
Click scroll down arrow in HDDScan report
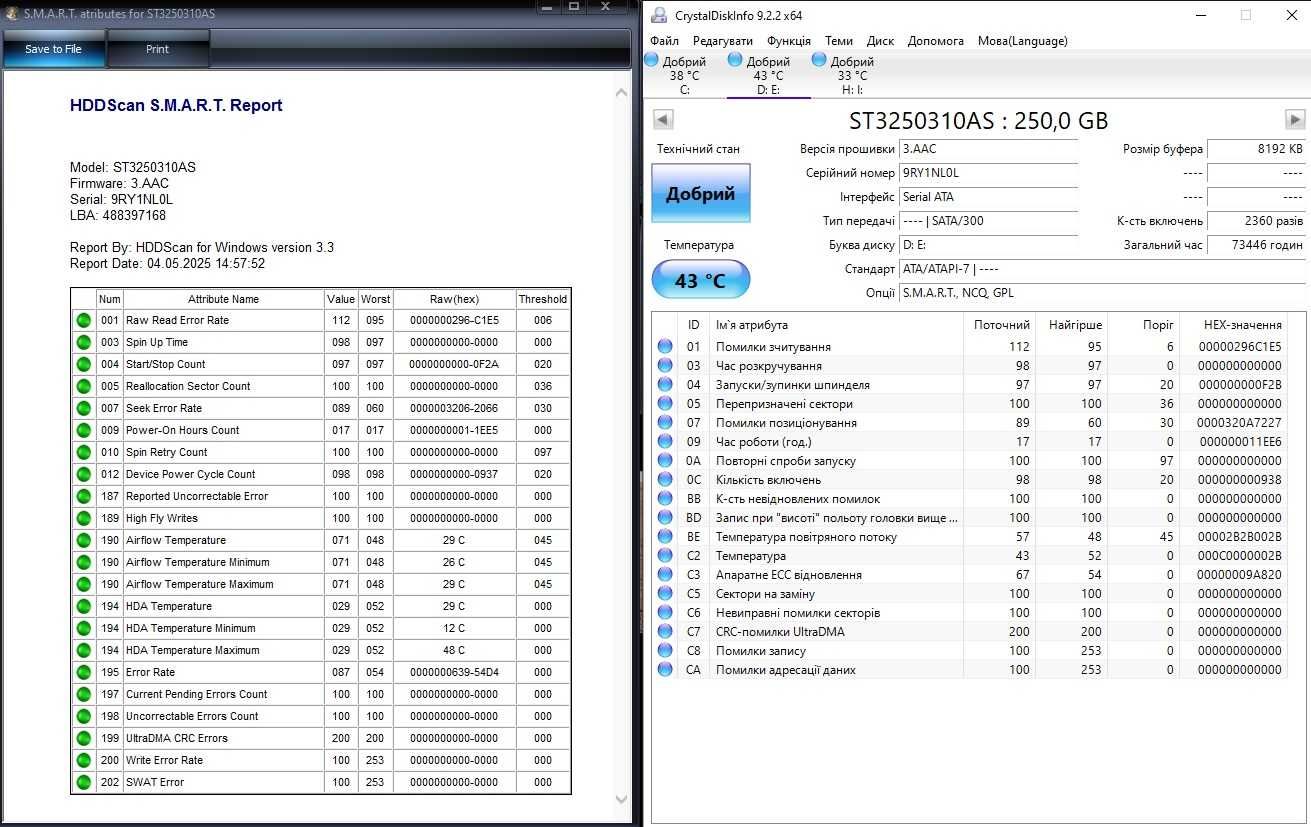pos(622,798)
